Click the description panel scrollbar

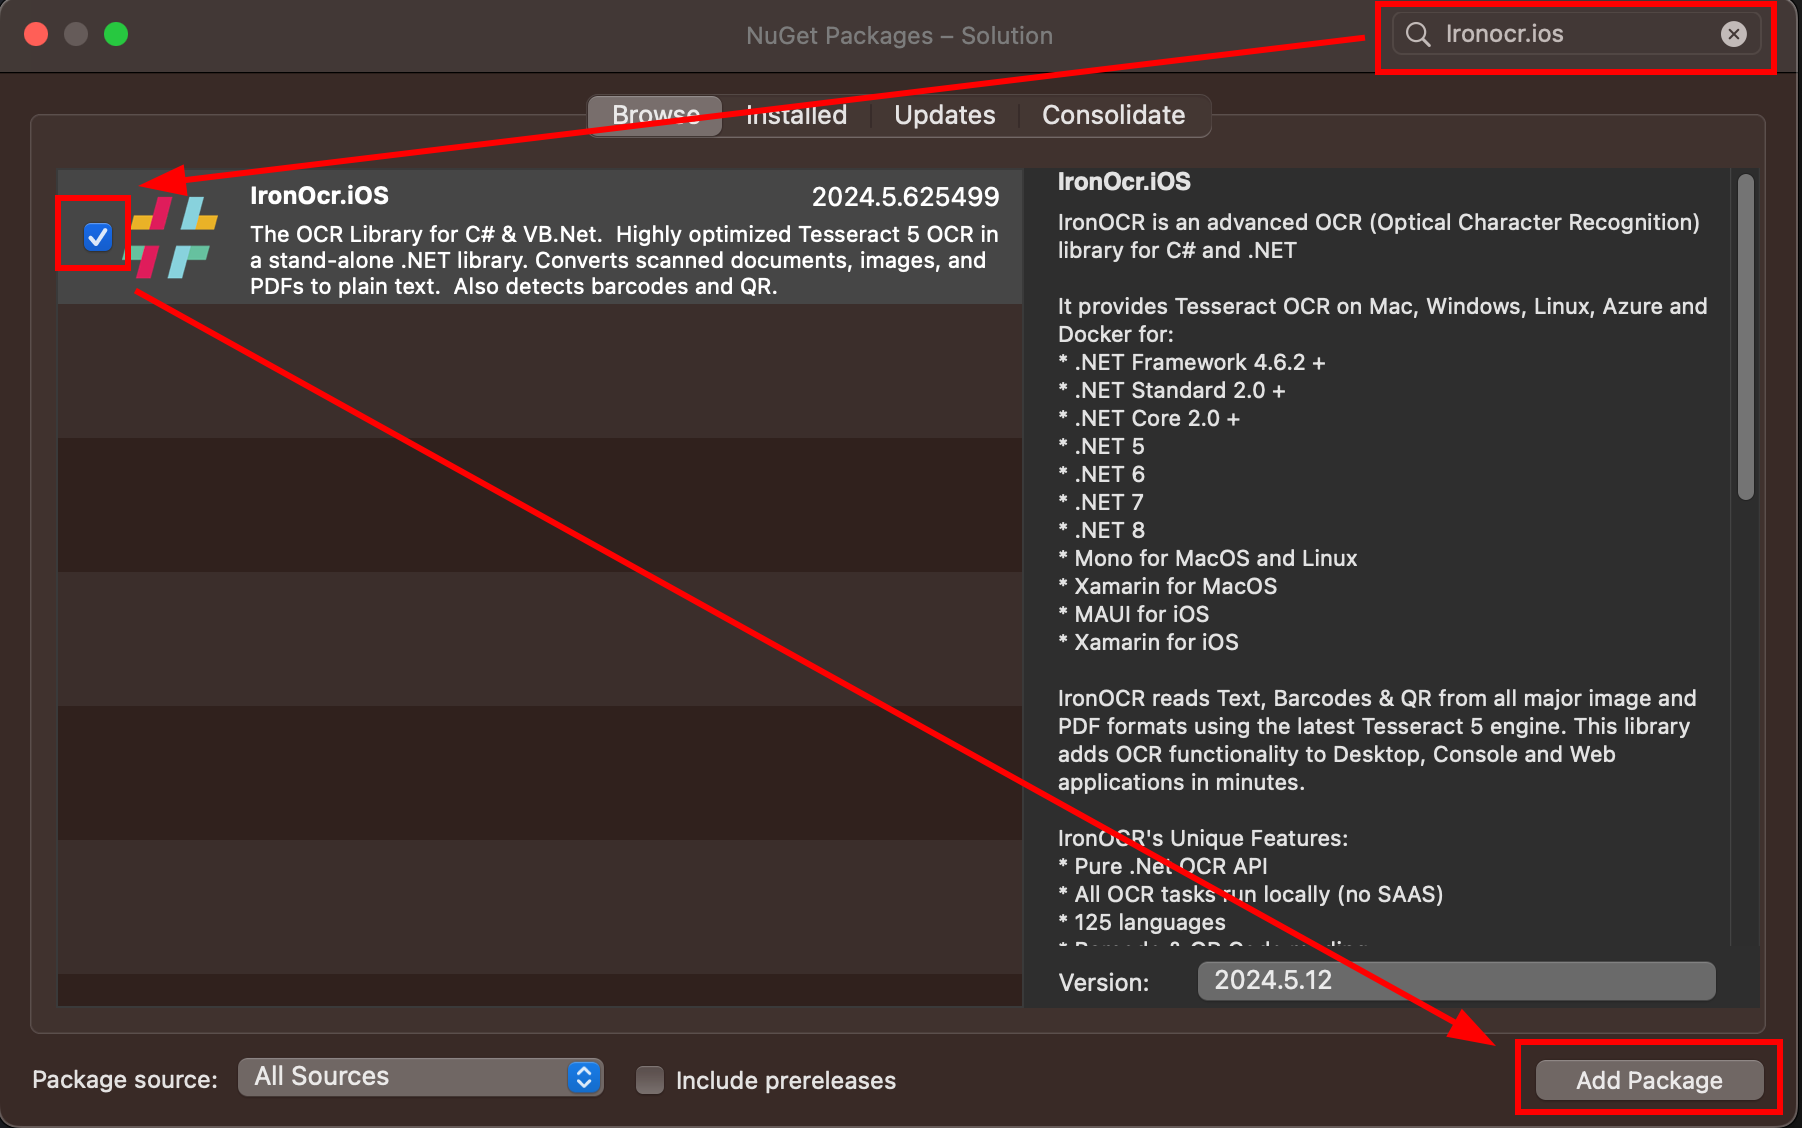(1745, 337)
